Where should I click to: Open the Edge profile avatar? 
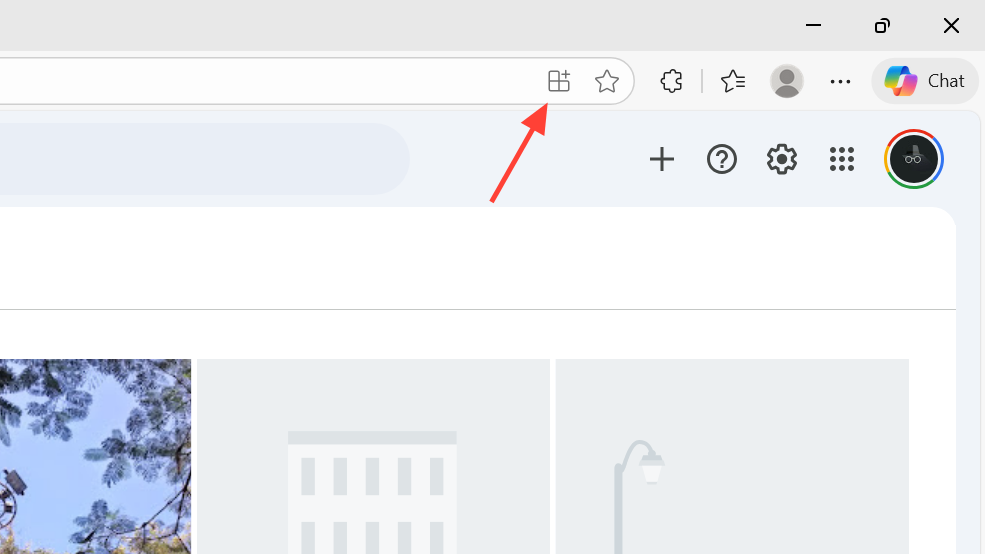pos(786,81)
